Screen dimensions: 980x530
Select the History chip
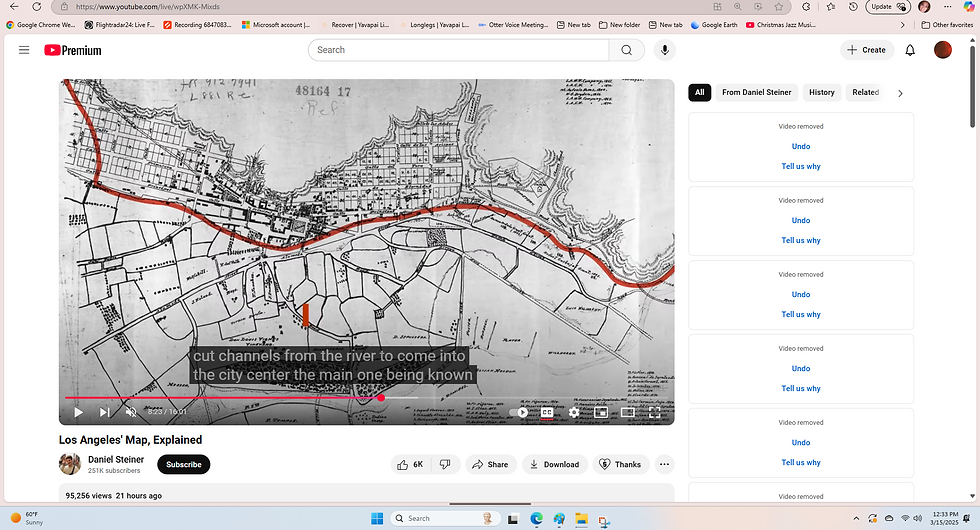click(x=821, y=92)
